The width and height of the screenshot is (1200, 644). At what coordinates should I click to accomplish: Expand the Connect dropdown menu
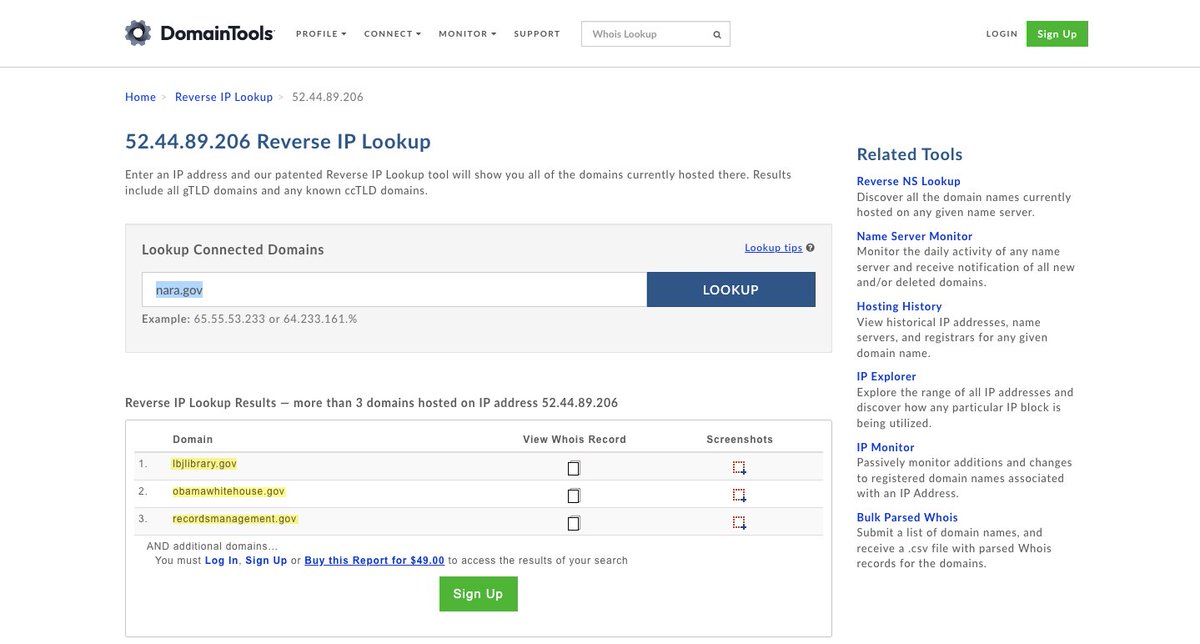click(392, 34)
